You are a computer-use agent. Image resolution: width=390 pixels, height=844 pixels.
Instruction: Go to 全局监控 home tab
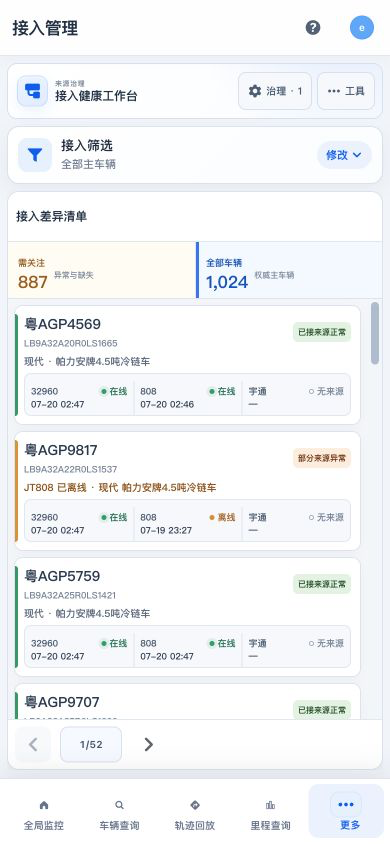pos(44,815)
